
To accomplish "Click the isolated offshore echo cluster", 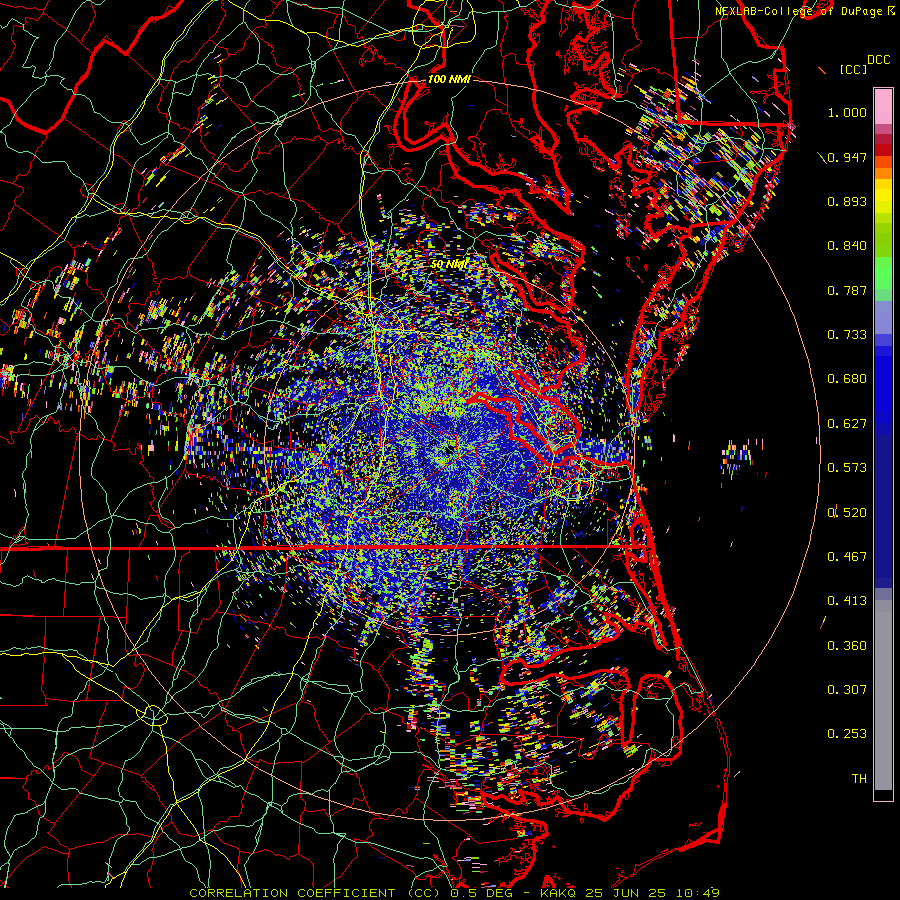I will coord(738,455).
